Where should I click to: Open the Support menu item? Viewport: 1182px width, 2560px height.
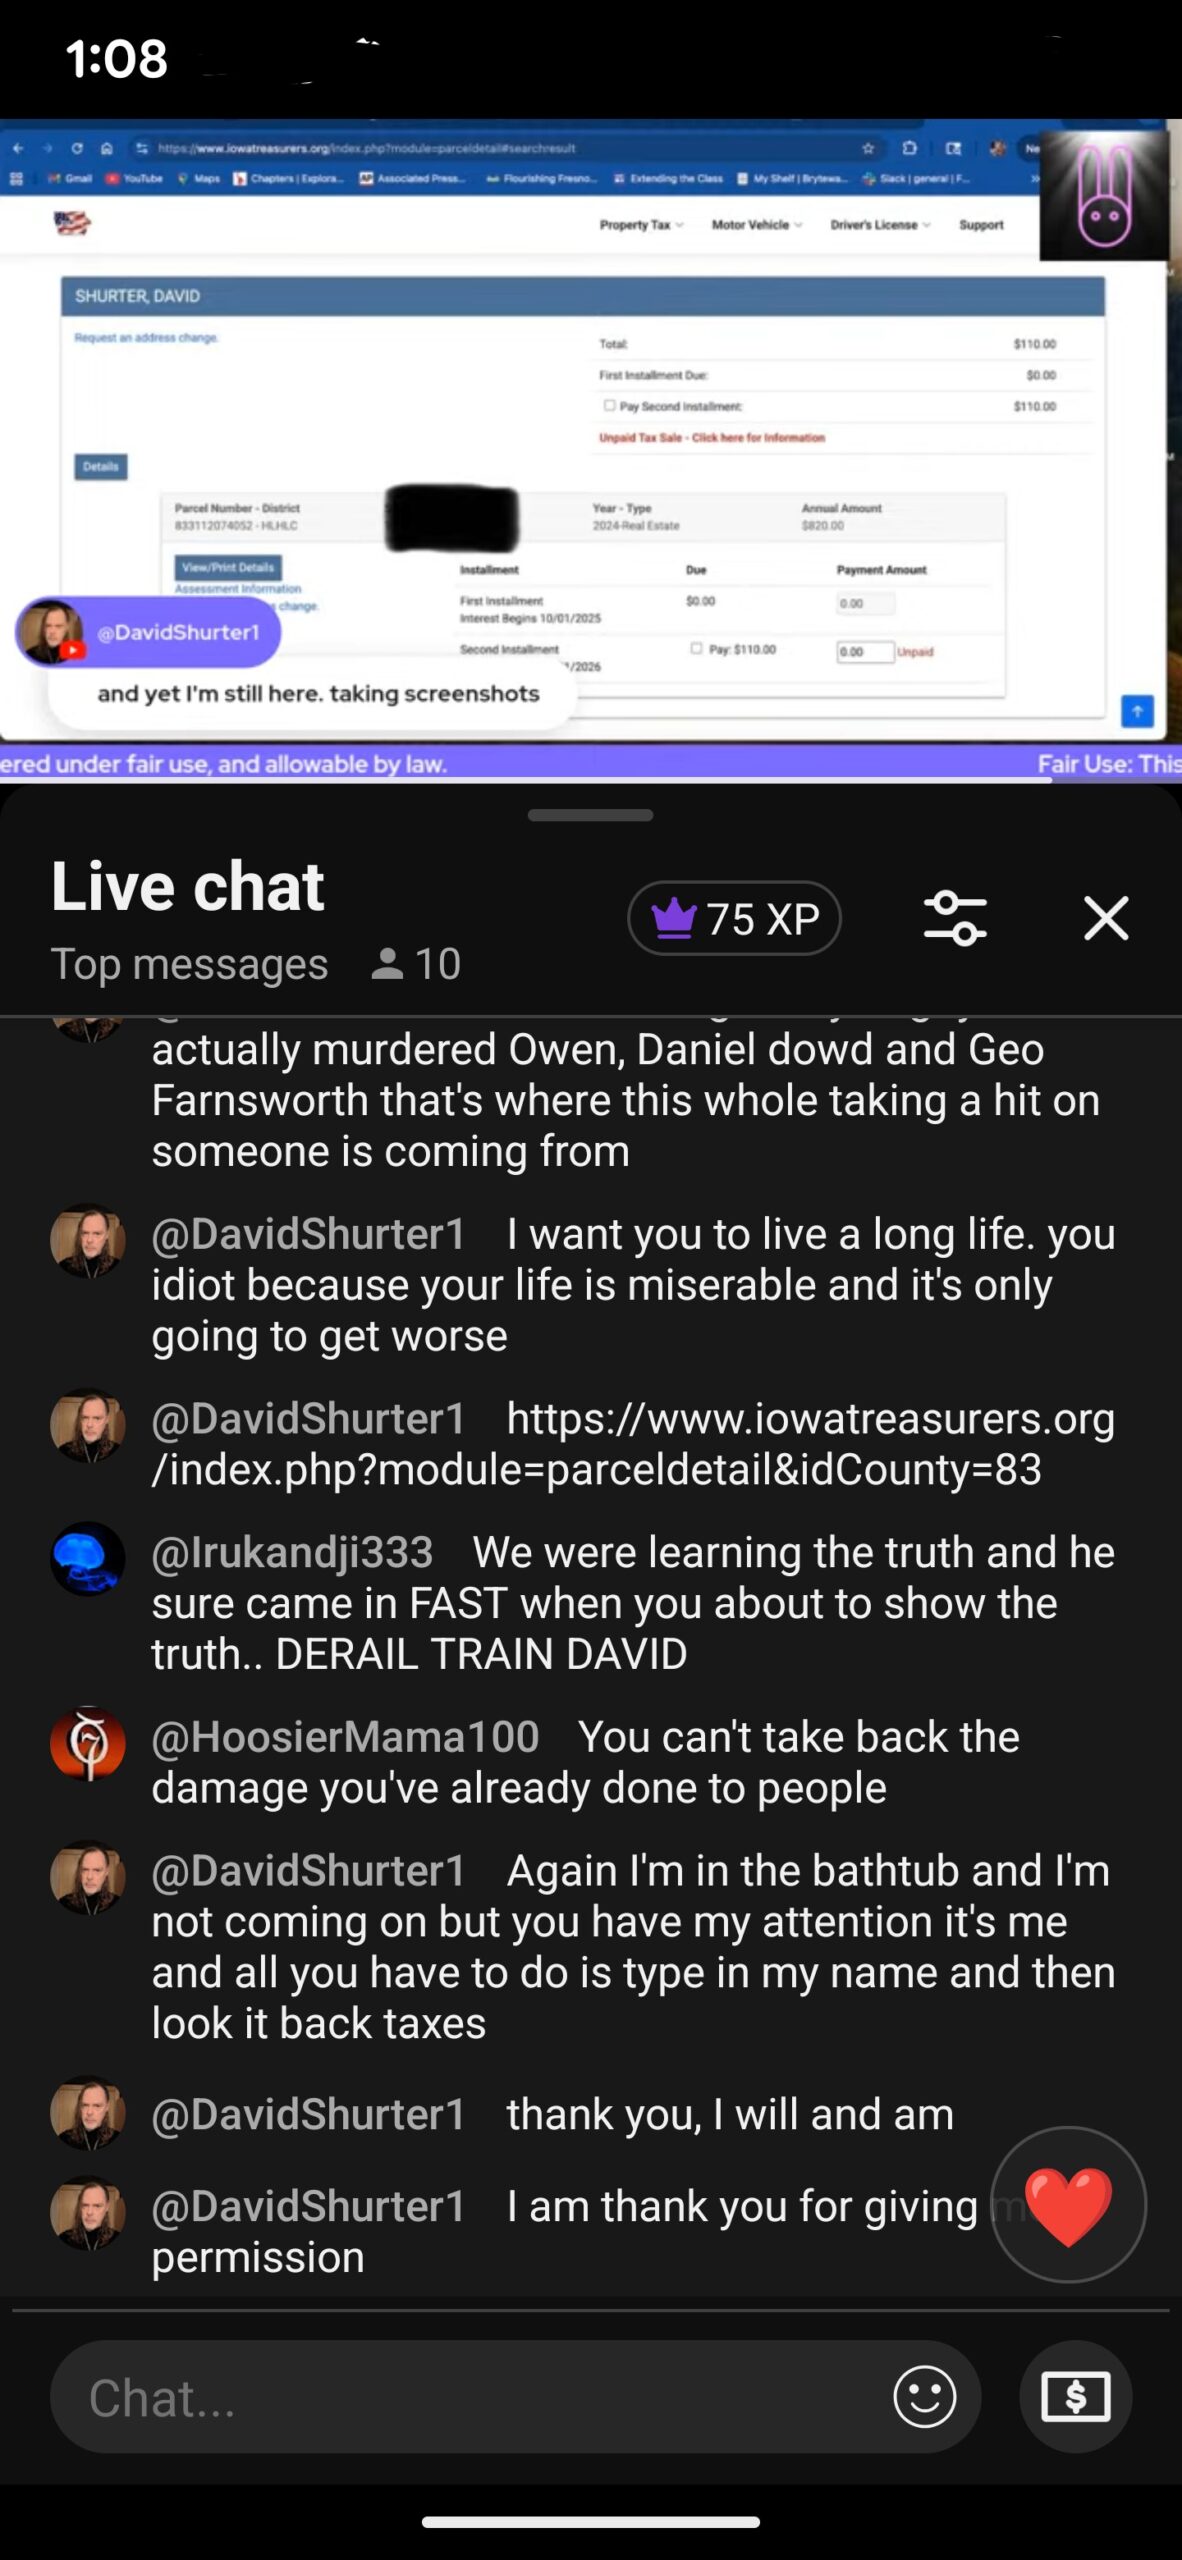pyautogui.click(x=981, y=225)
